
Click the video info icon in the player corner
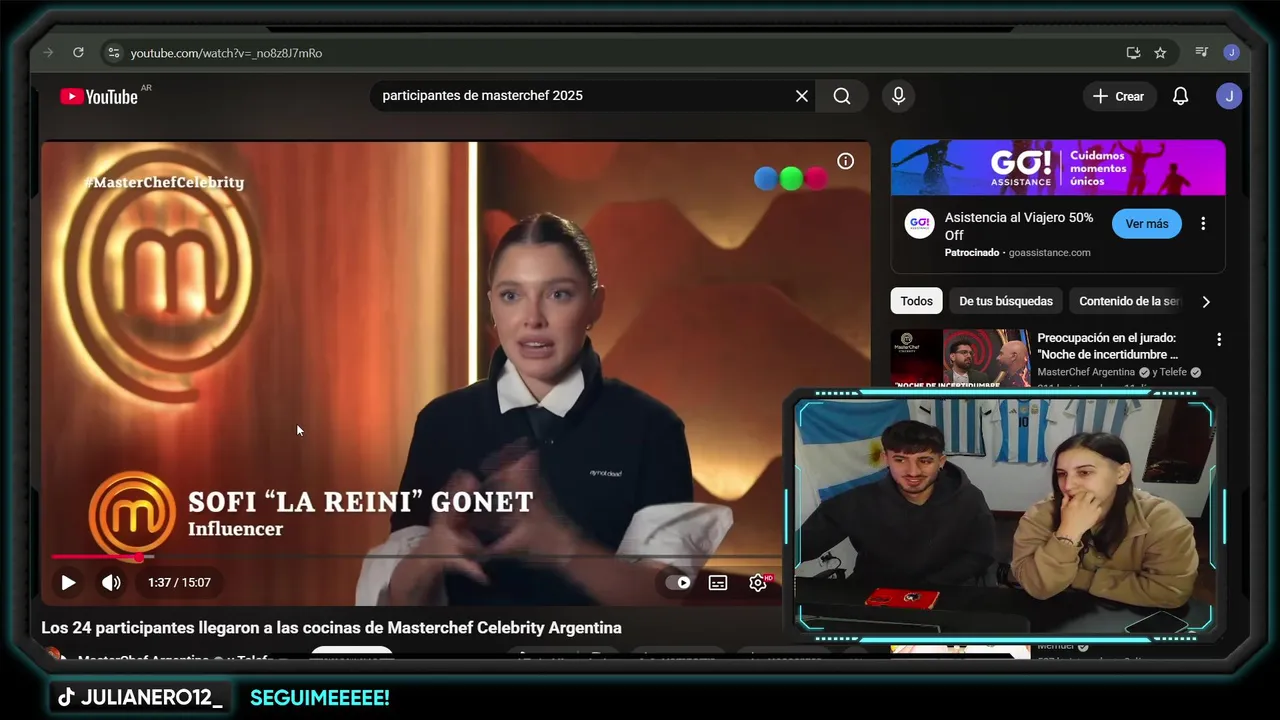click(846, 161)
